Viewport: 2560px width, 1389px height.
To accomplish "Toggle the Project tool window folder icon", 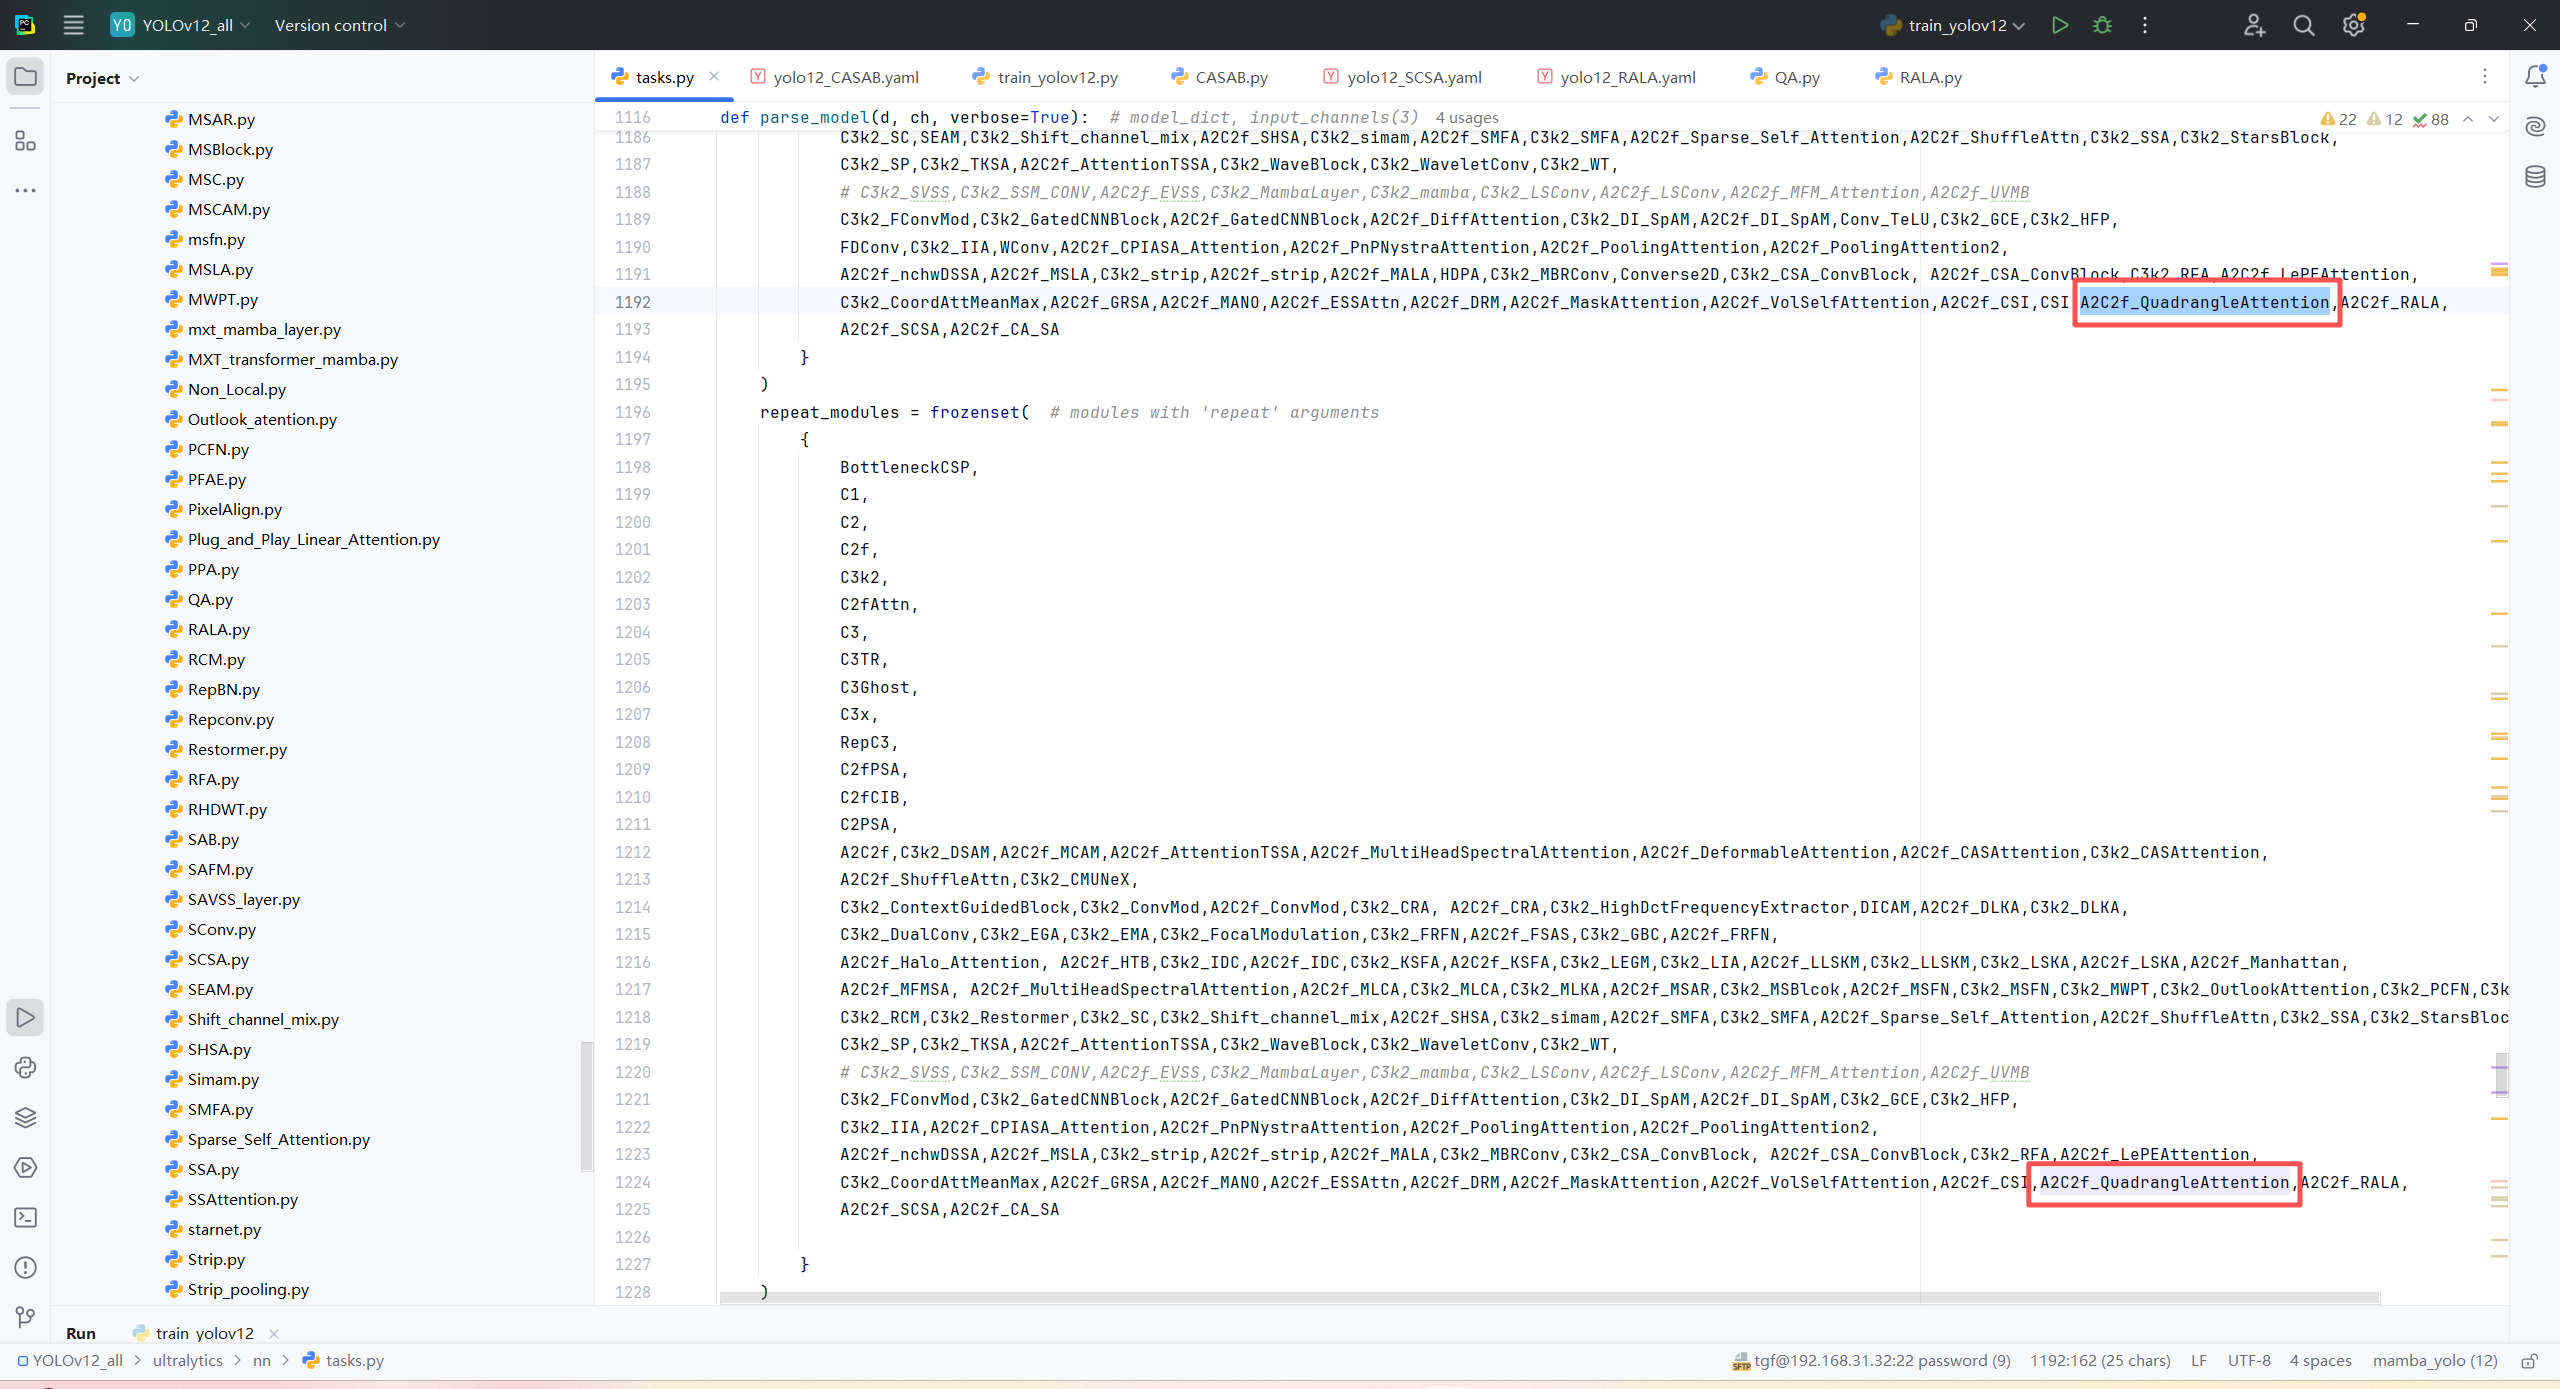I will (25, 77).
